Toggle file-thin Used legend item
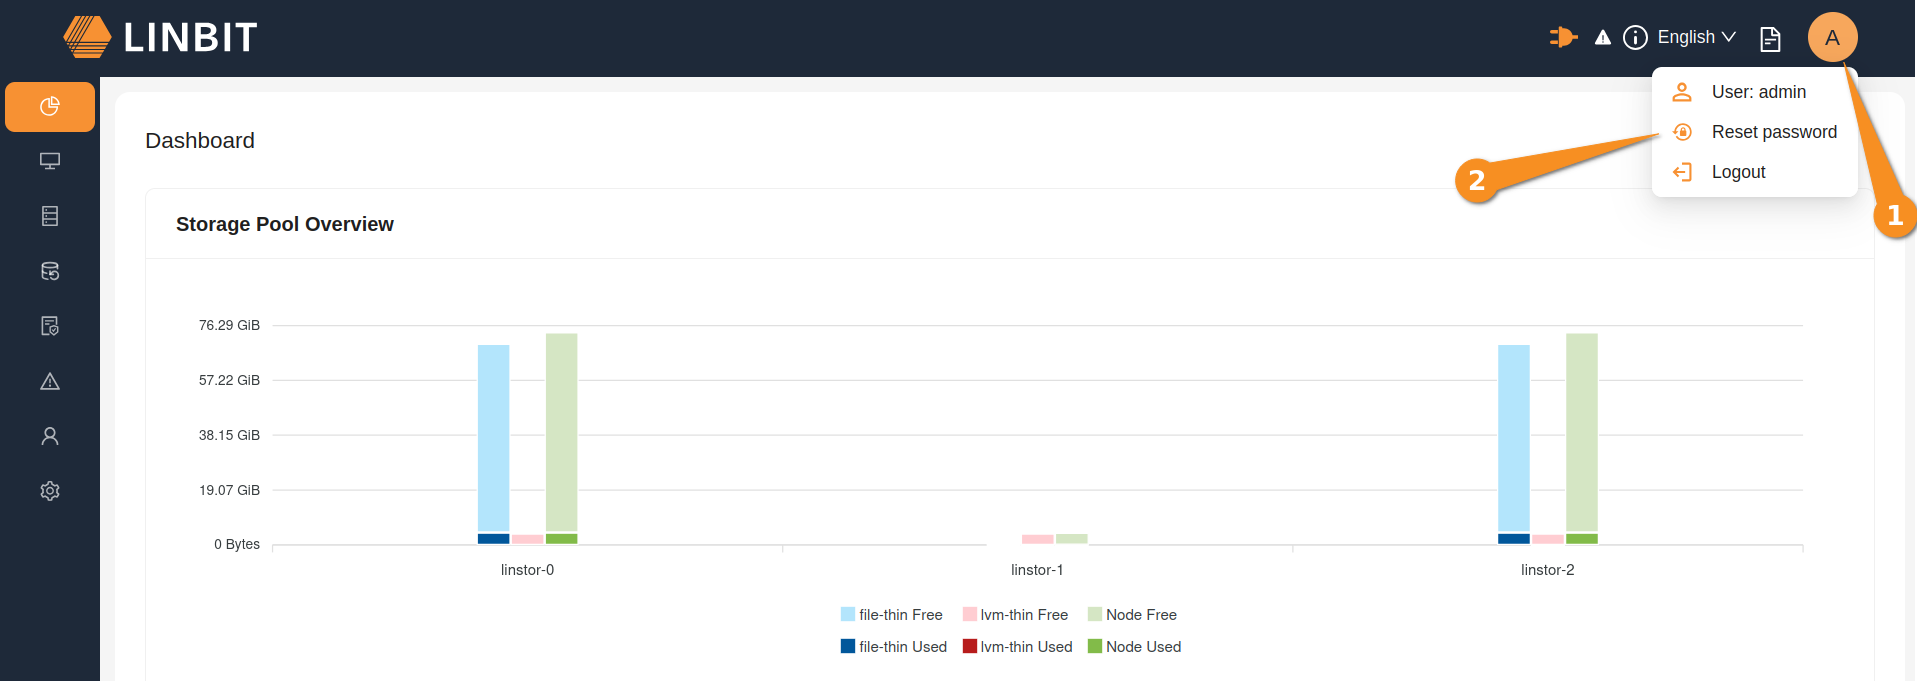 [893, 647]
